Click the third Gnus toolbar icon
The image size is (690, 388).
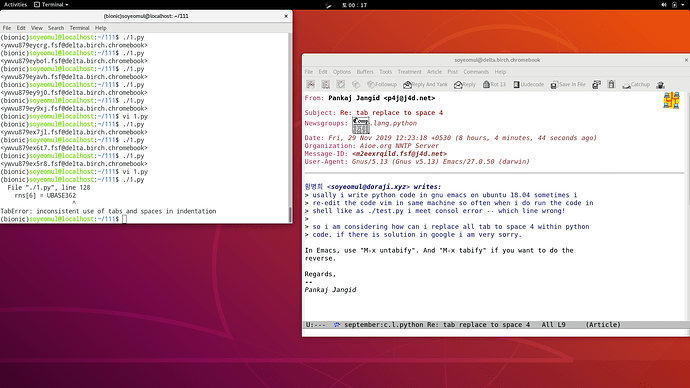coord(341,84)
